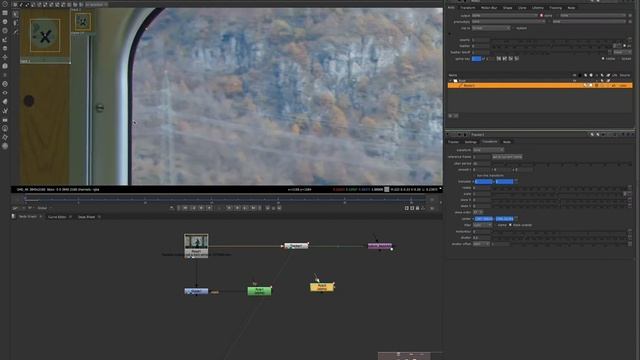Toggle the replace checkbox in Roto panel
This screenshot has width=640, height=360.
pyautogui.click(x=513, y=28)
